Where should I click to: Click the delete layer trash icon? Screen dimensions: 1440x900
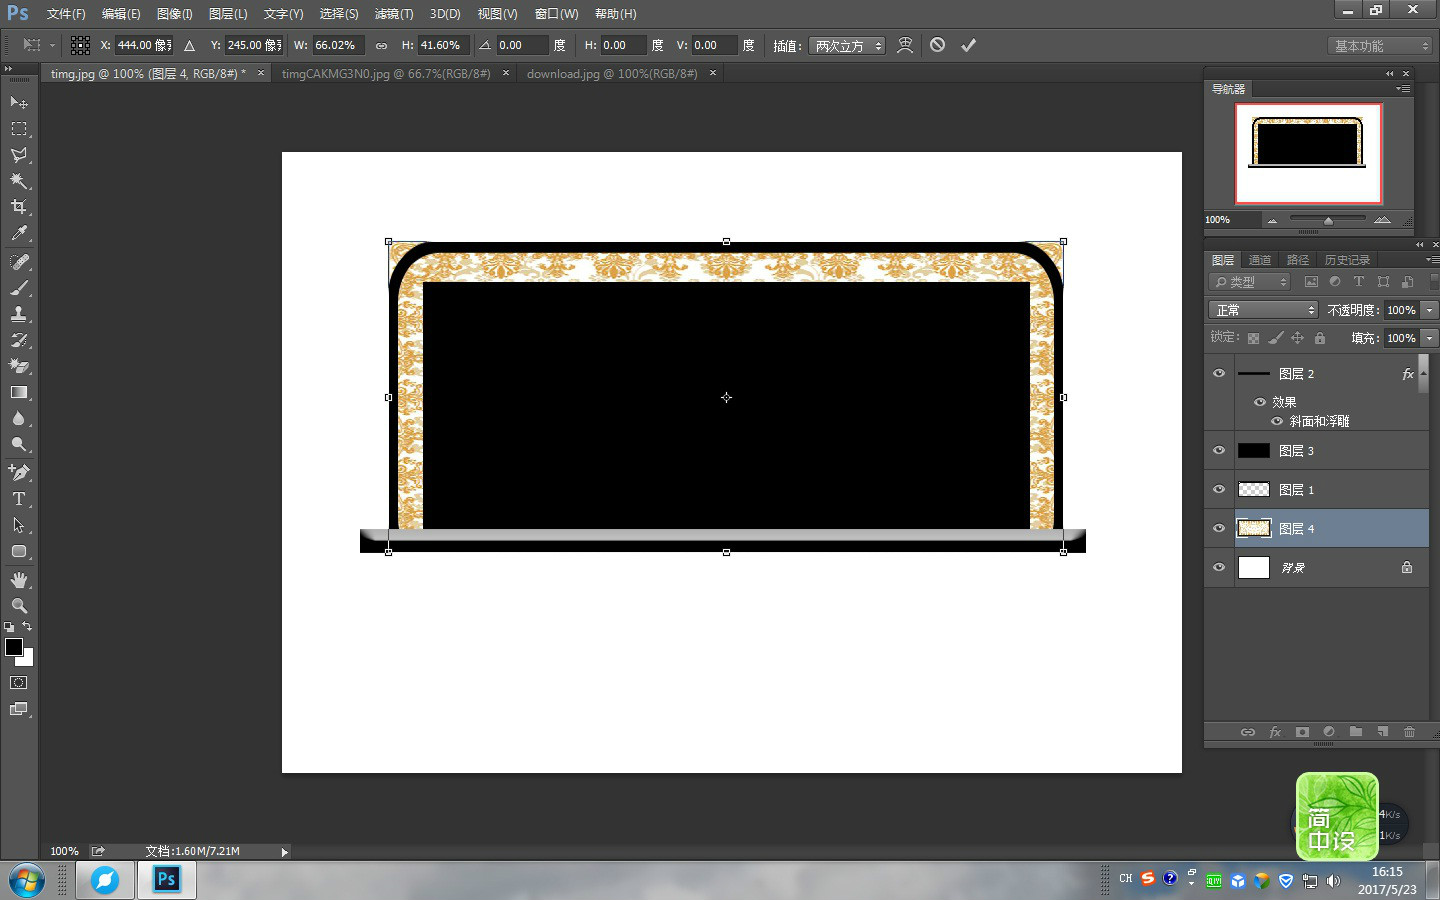coord(1409,732)
